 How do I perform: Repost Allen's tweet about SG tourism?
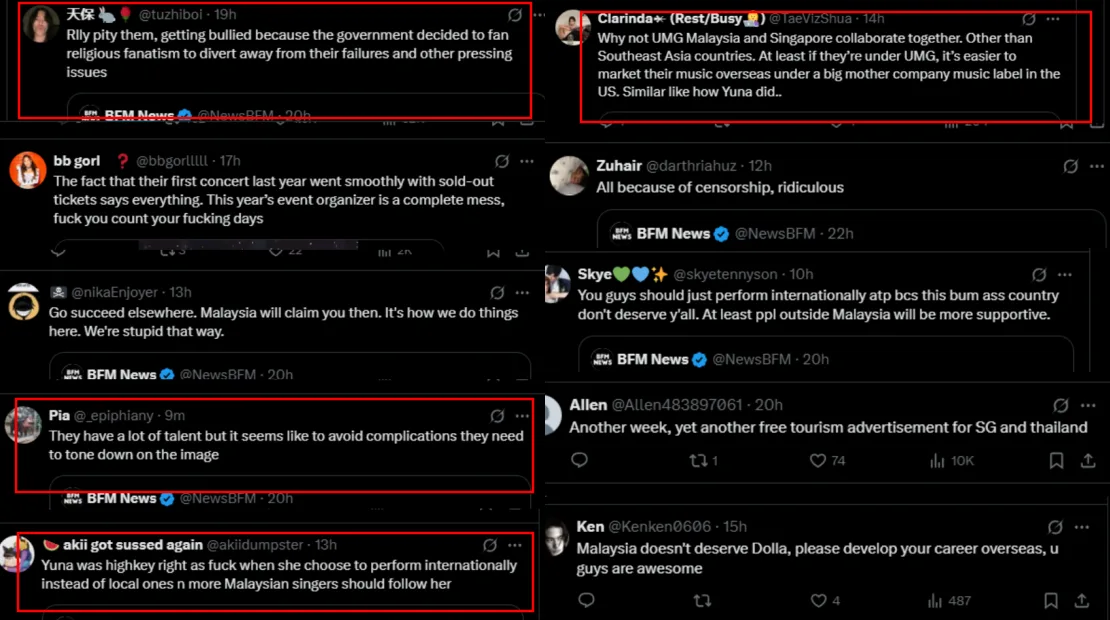(x=697, y=460)
